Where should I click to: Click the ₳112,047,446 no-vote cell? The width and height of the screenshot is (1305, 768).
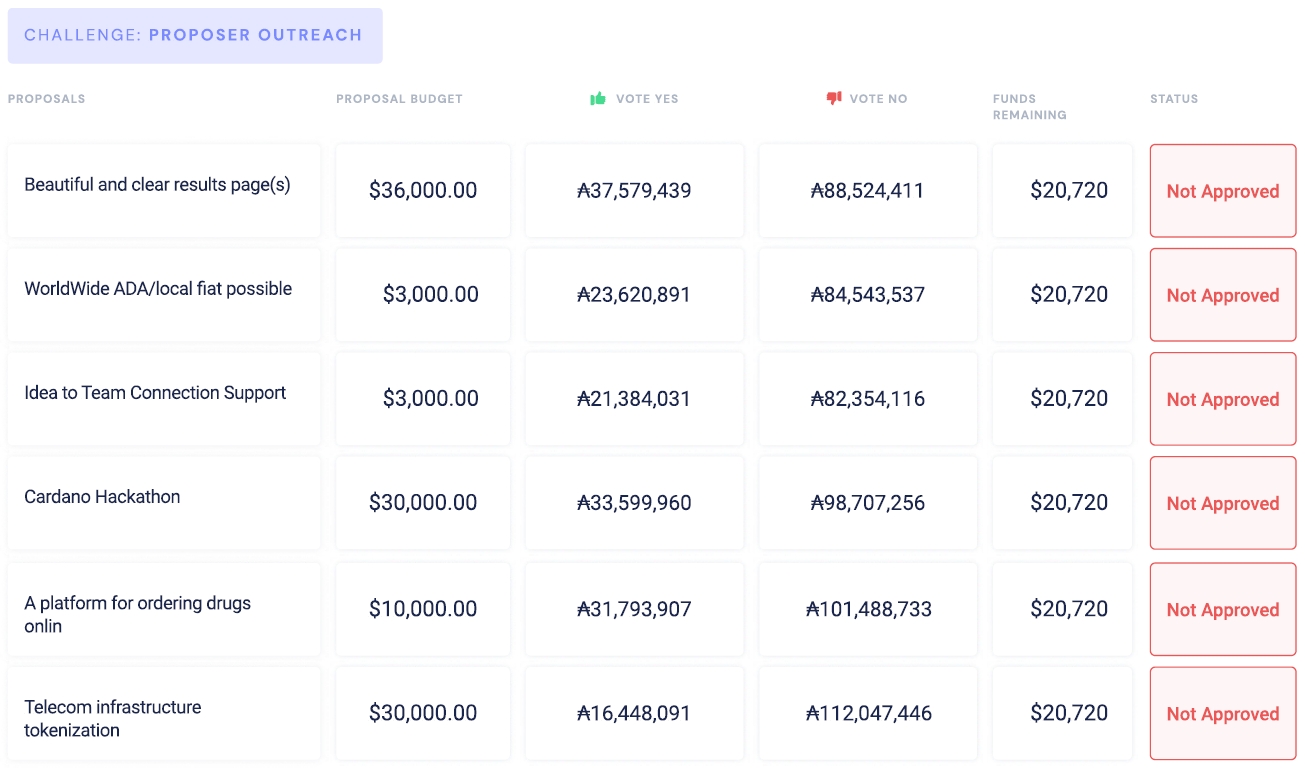coord(868,713)
